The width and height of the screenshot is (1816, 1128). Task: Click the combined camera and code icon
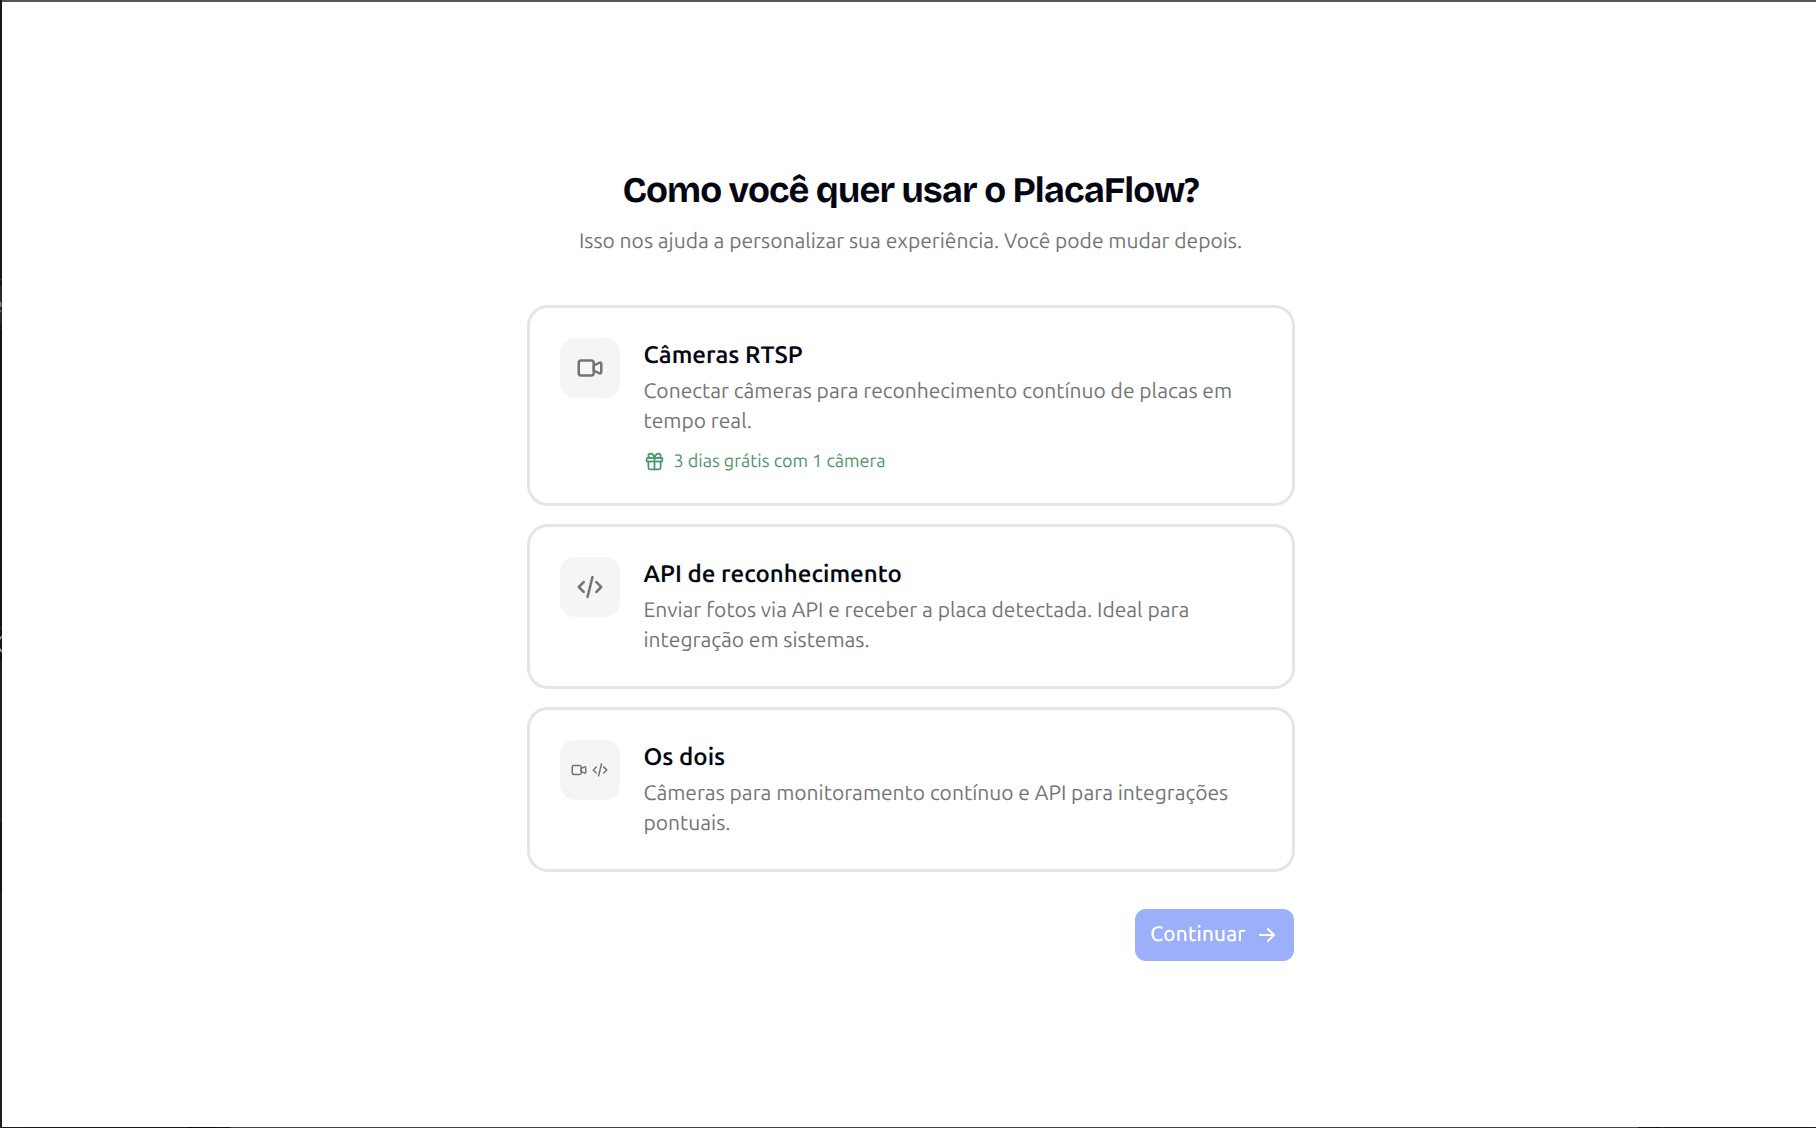click(x=590, y=770)
